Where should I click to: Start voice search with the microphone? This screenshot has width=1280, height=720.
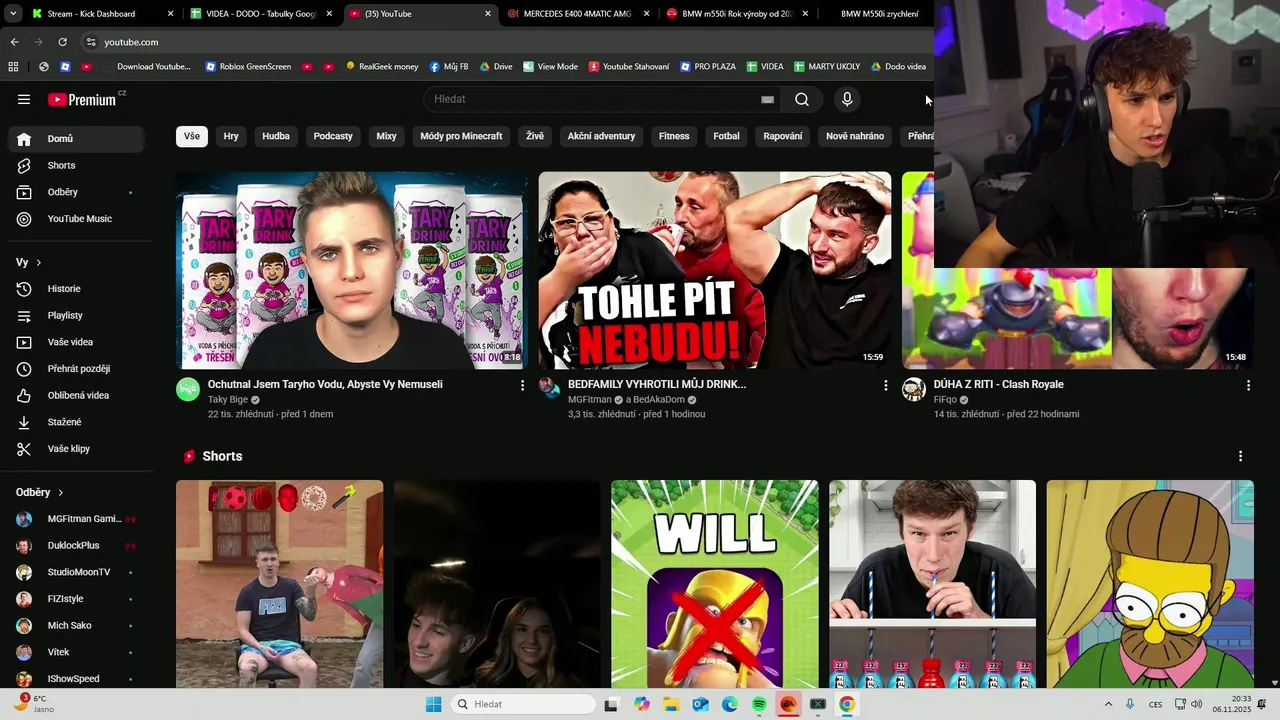click(847, 99)
